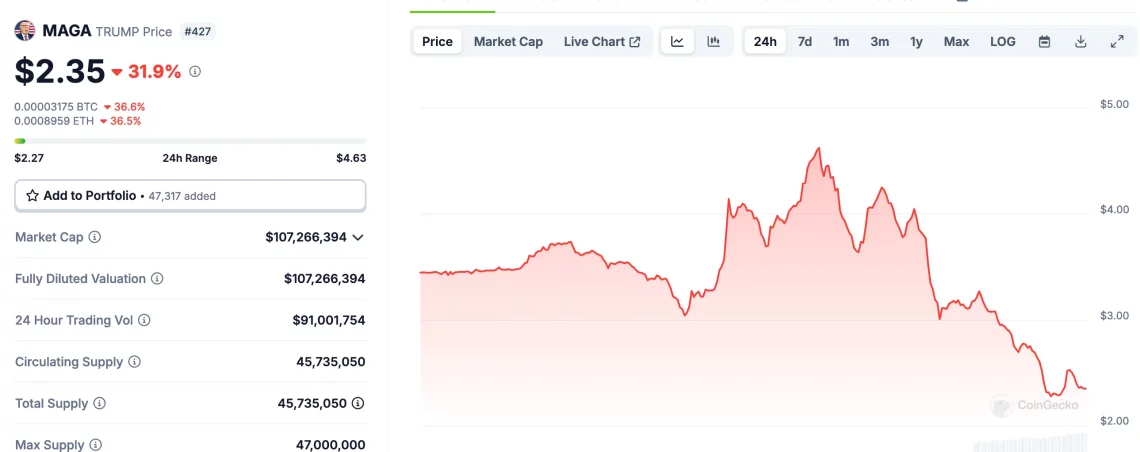The image size is (1140, 452).
Task: Open Live Chart external link
Action: [x=602, y=42]
